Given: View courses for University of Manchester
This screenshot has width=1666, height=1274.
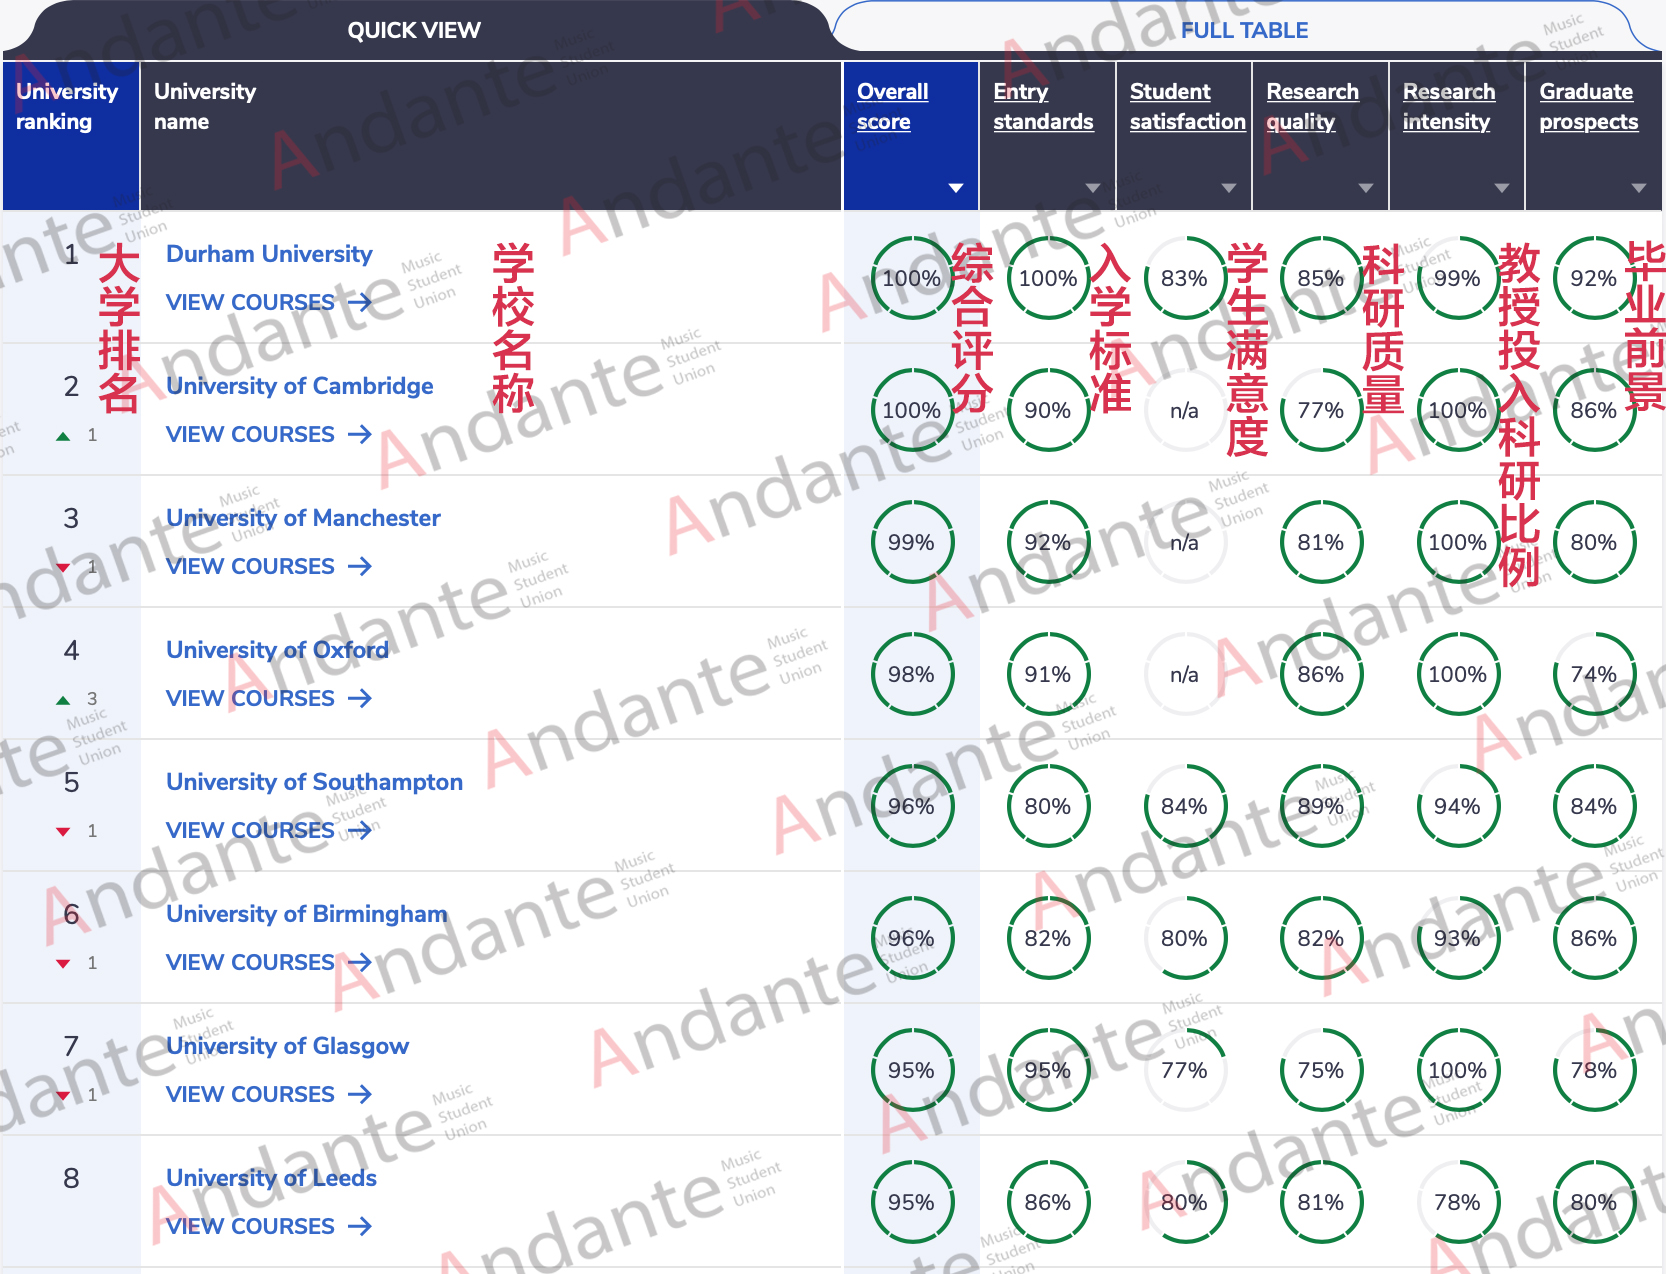Looking at the screenshot, I should point(269,566).
